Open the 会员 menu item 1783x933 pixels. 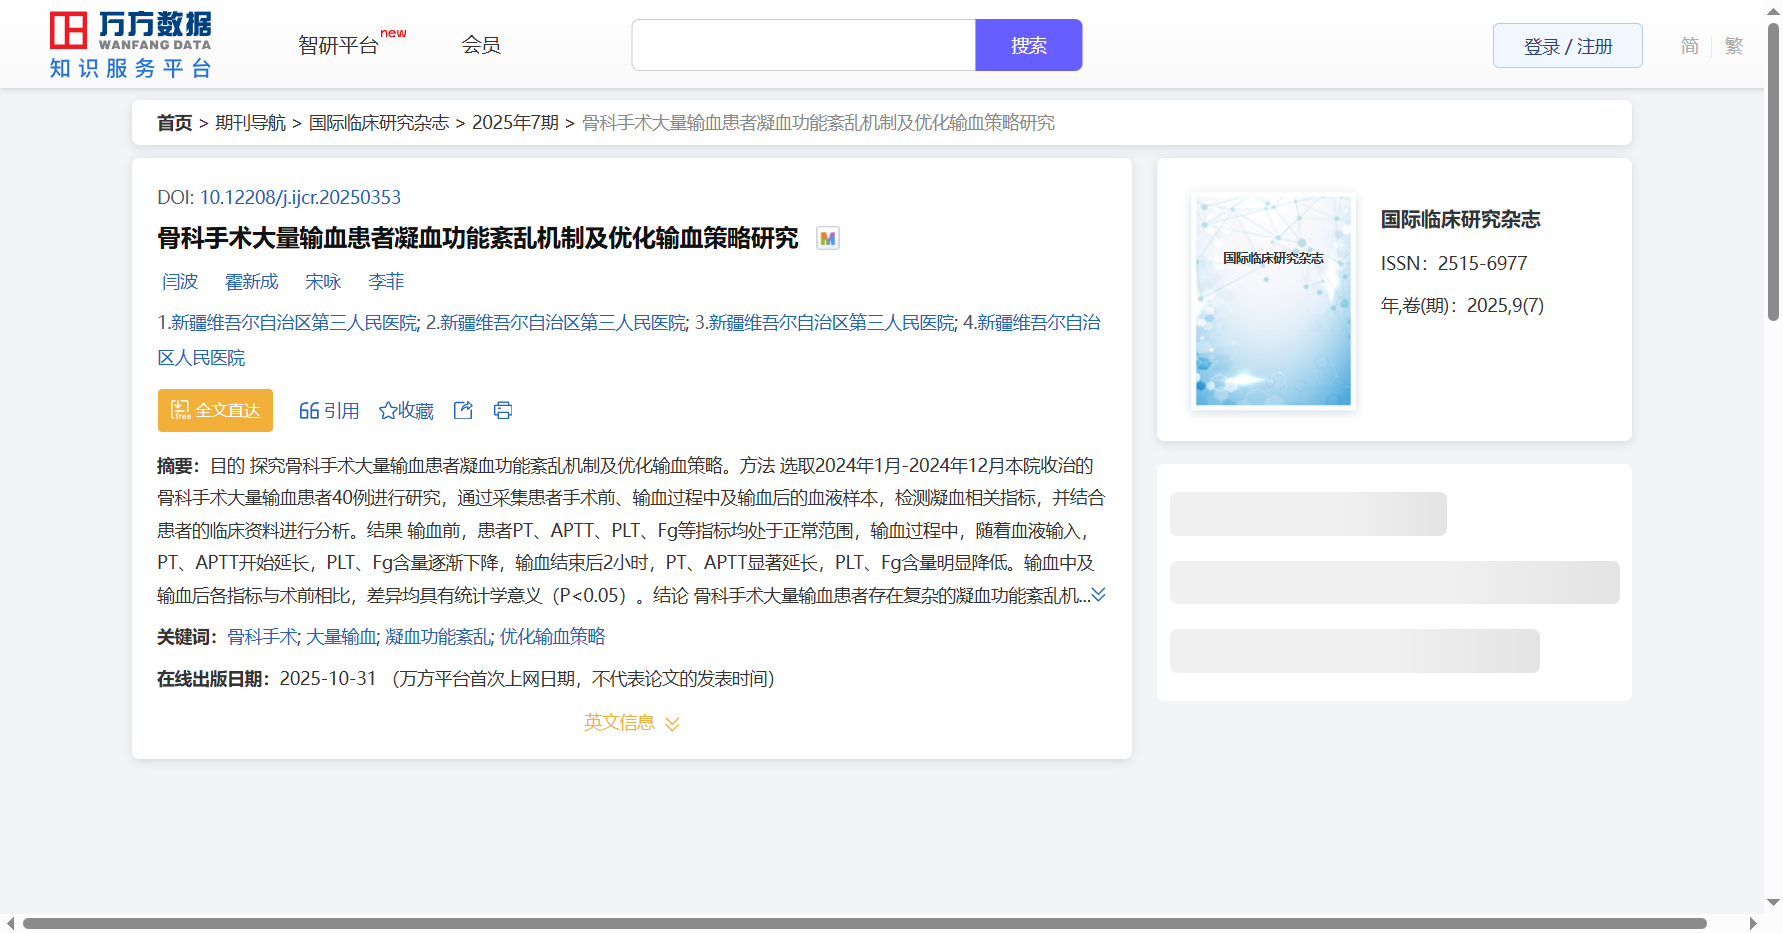click(x=480, y=45)
